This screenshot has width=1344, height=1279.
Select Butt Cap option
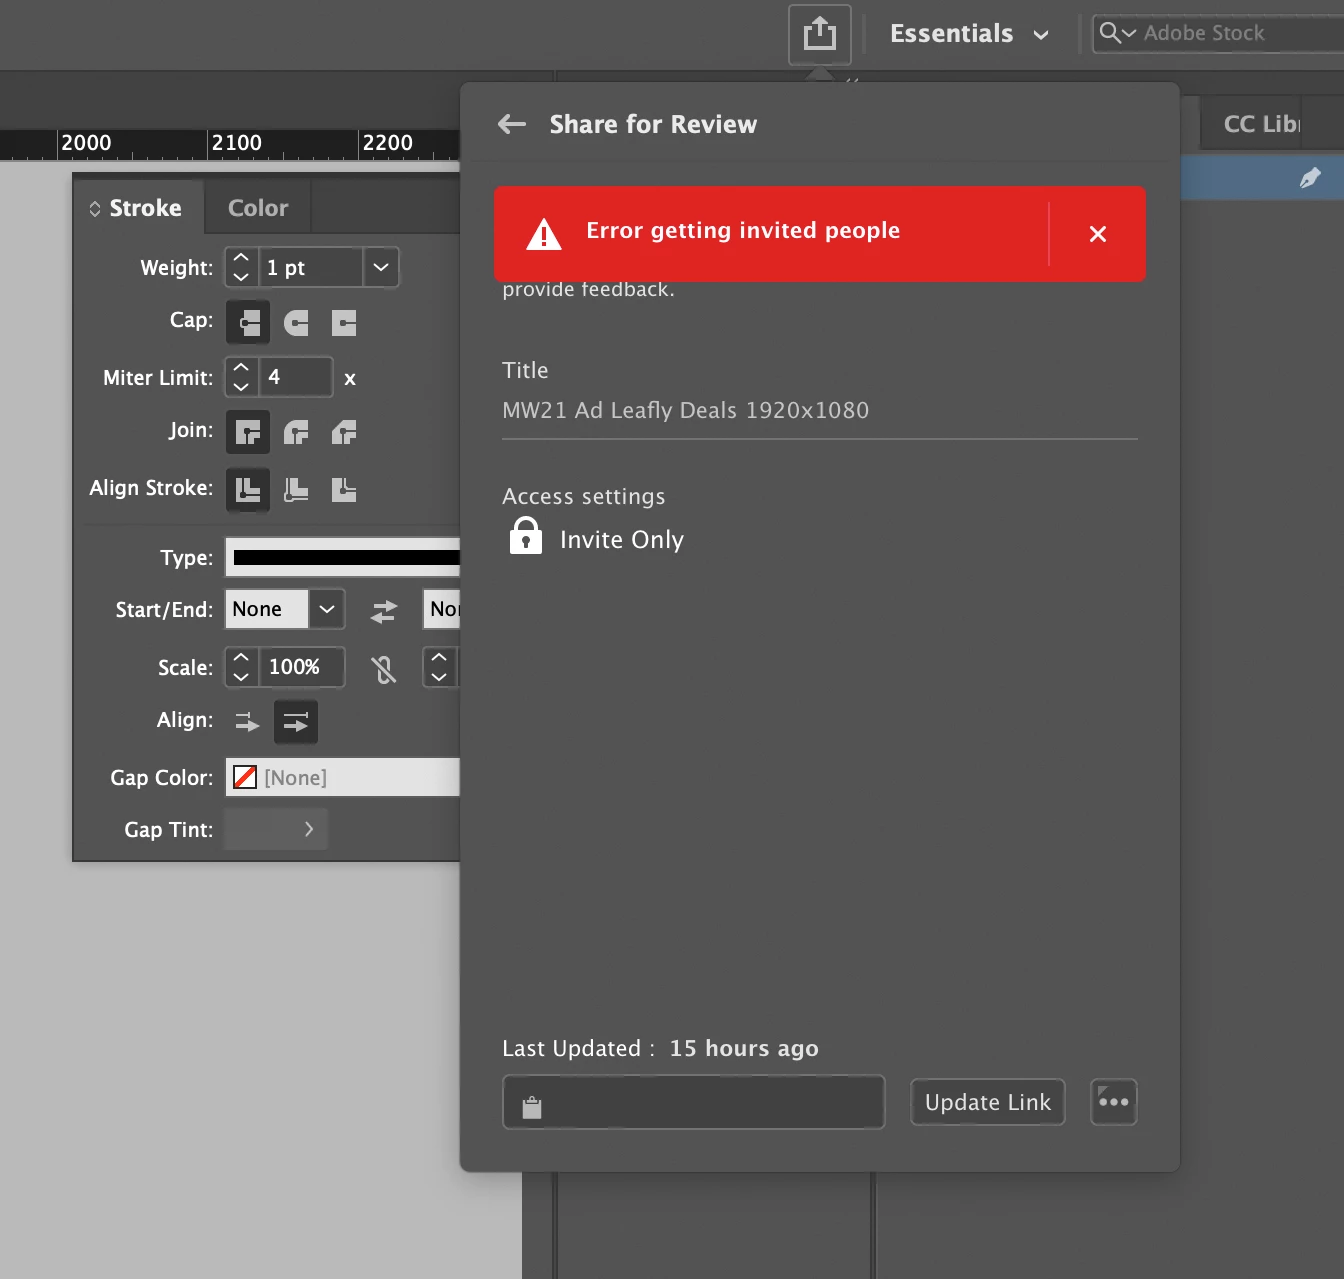pos(248,323)
